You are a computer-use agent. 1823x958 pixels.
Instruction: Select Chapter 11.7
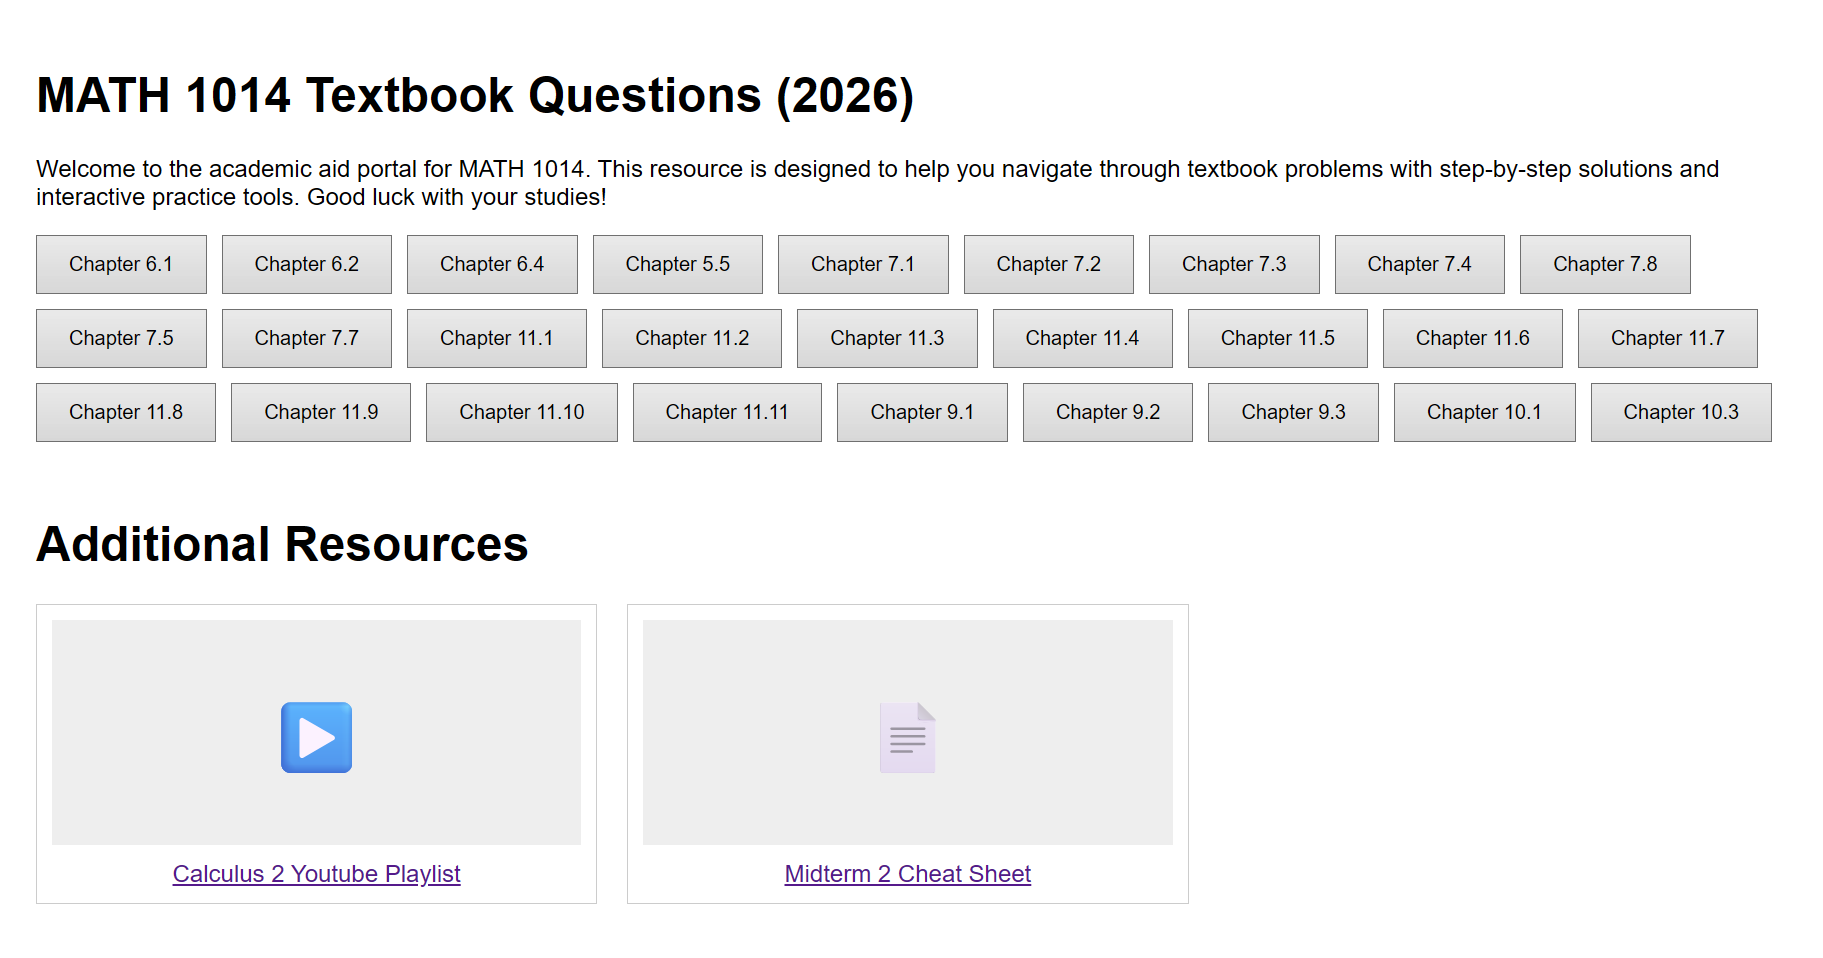[x=1666, y=338]
